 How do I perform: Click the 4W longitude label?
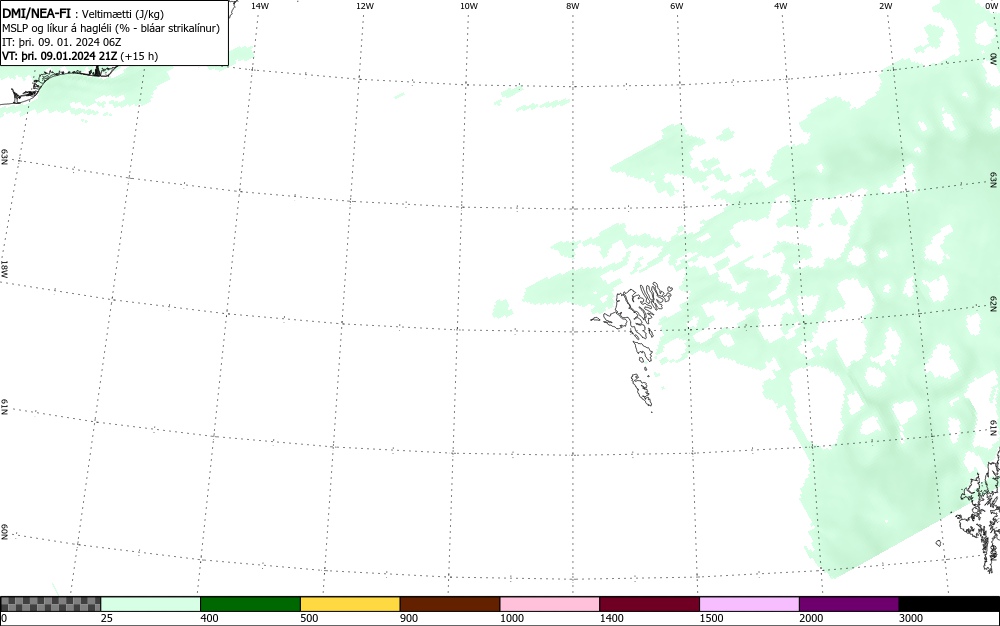click(x=781, y=6)
